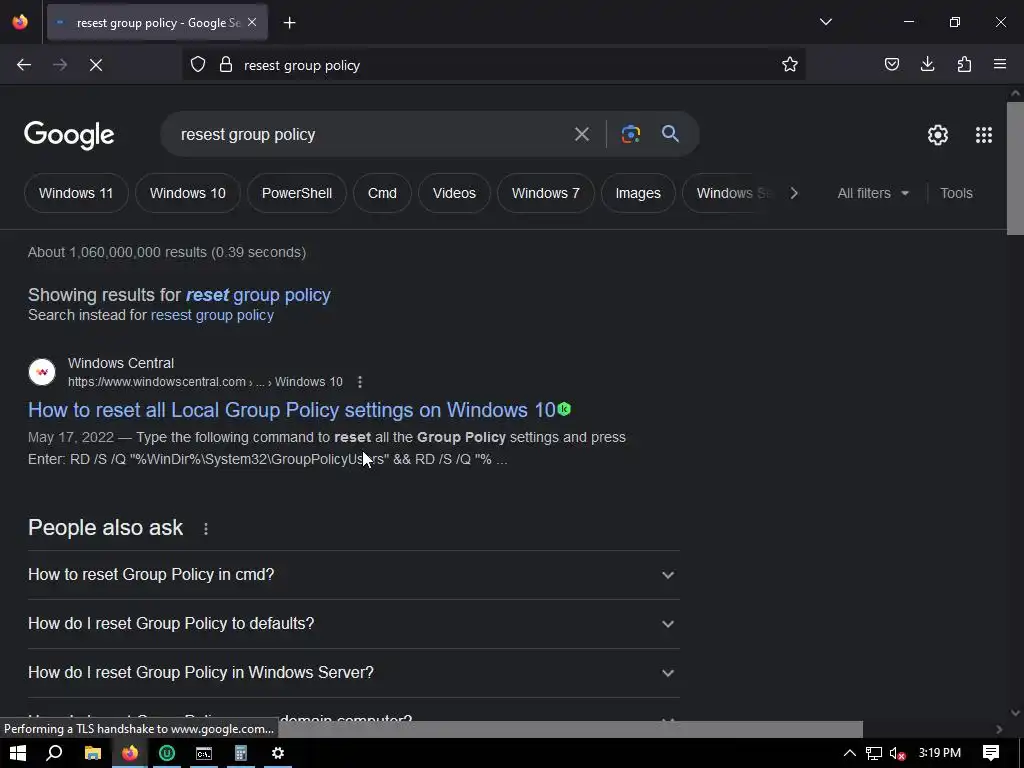This screenshot has width=1024, height=768.
Task: Search instead for resest group policy
Action: tap(212, 315)
